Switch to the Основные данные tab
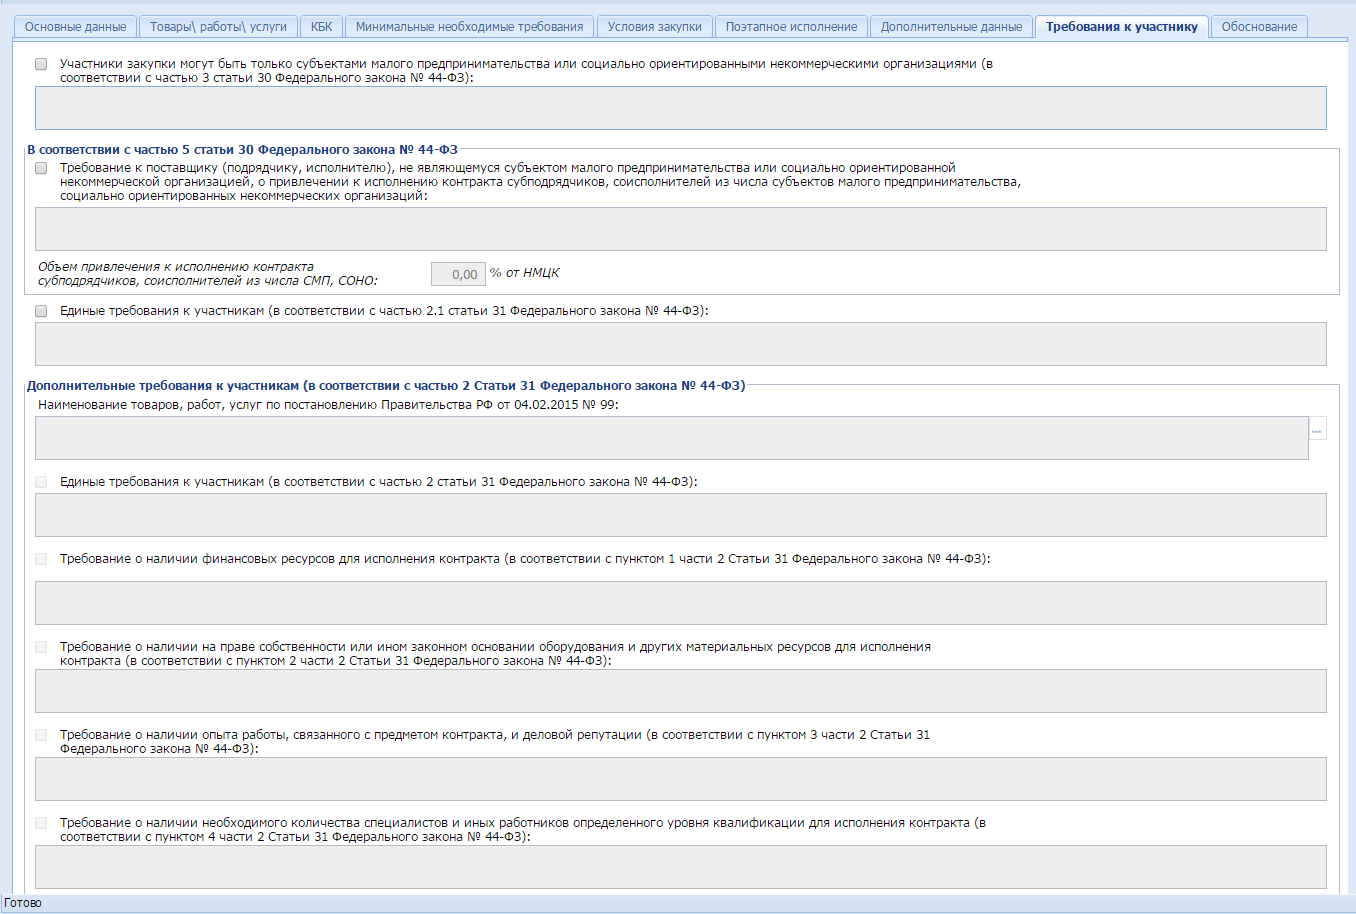 click(x=76, y=27)
